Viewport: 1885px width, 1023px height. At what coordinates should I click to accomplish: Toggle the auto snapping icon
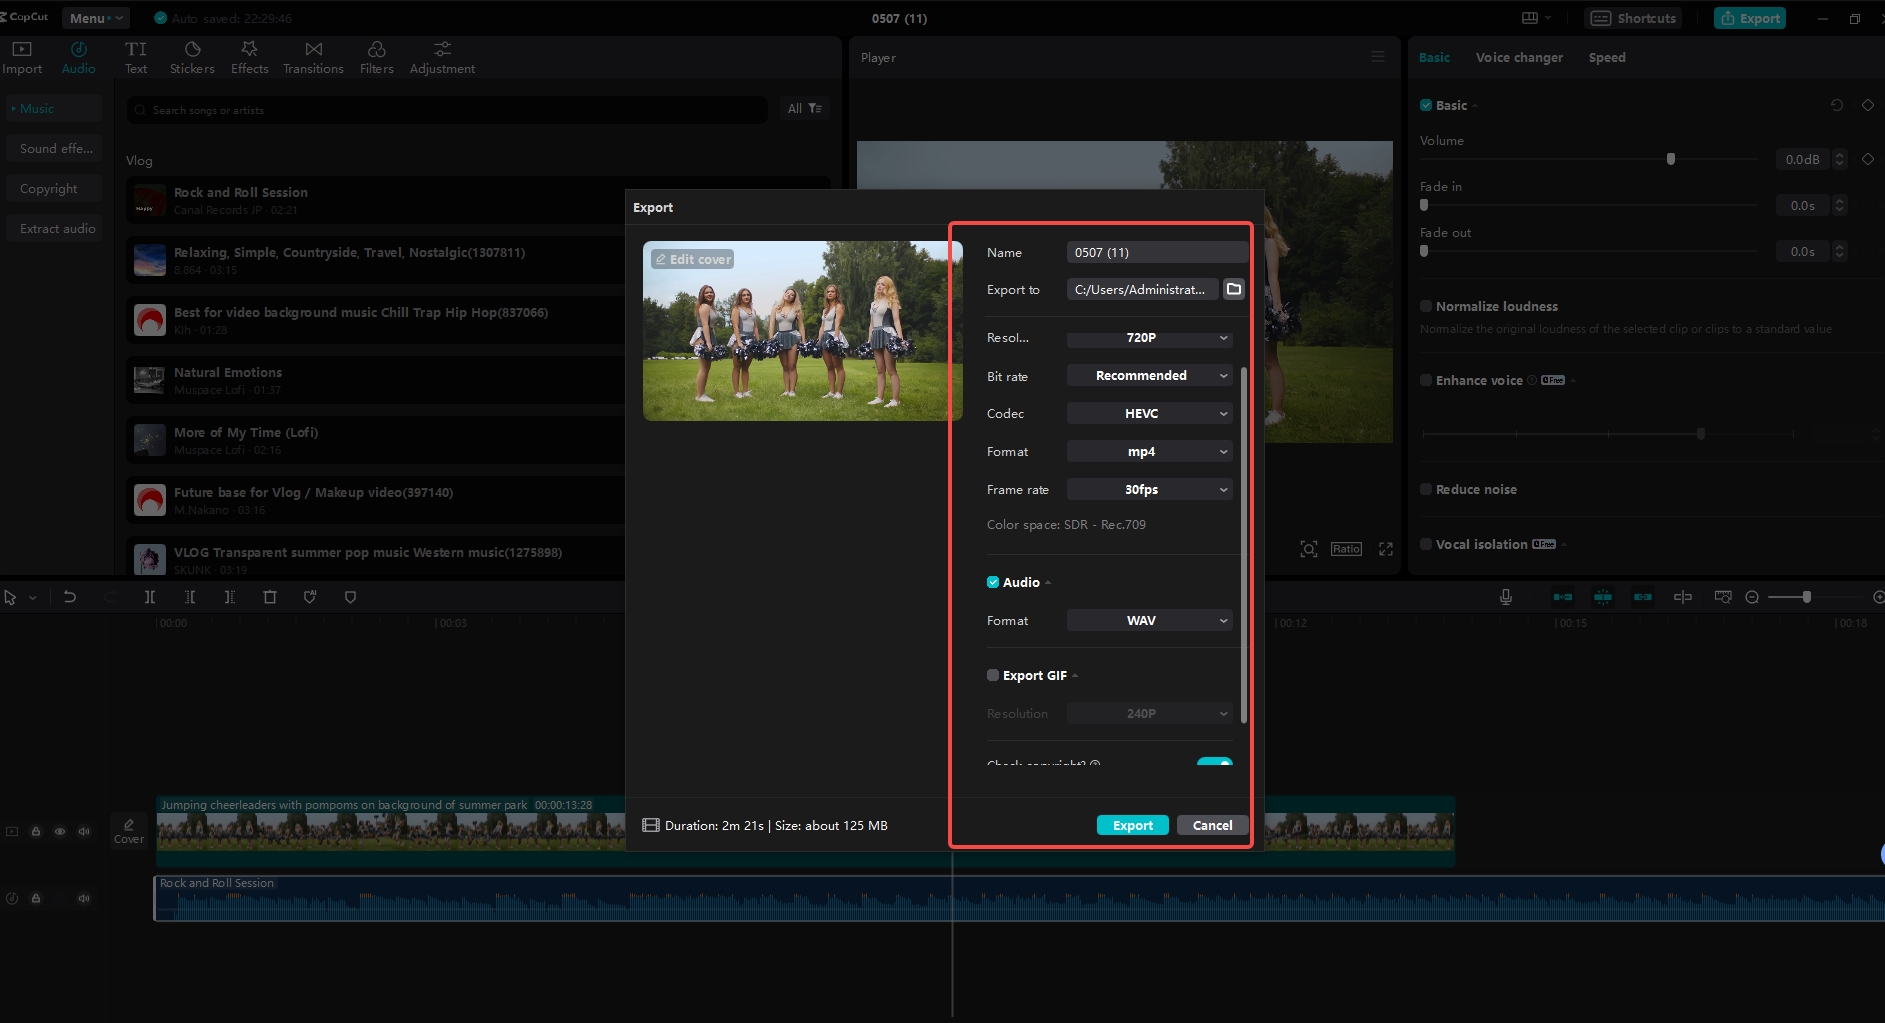[1603, 597]
